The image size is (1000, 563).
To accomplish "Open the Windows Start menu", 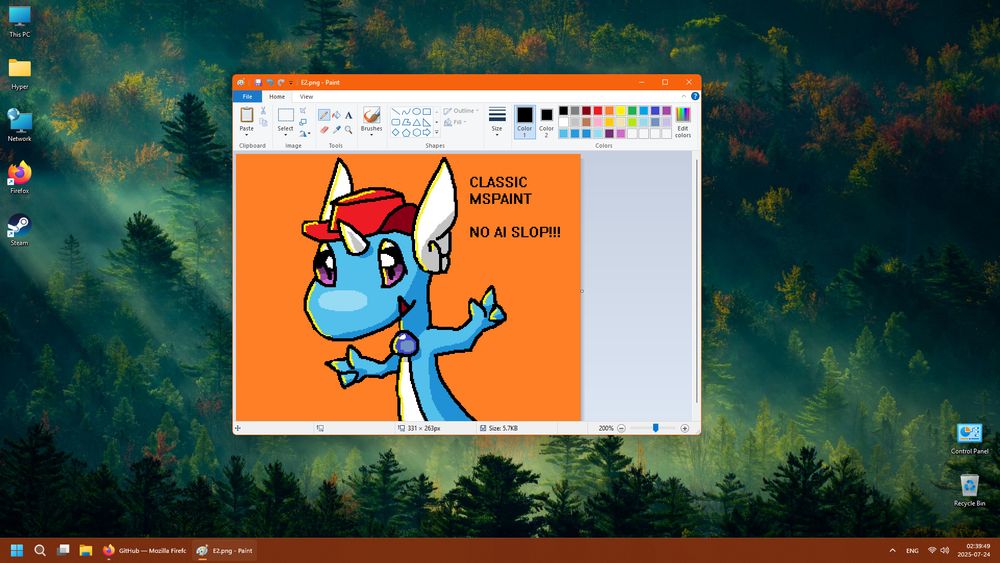I will (x=17, y=550).
